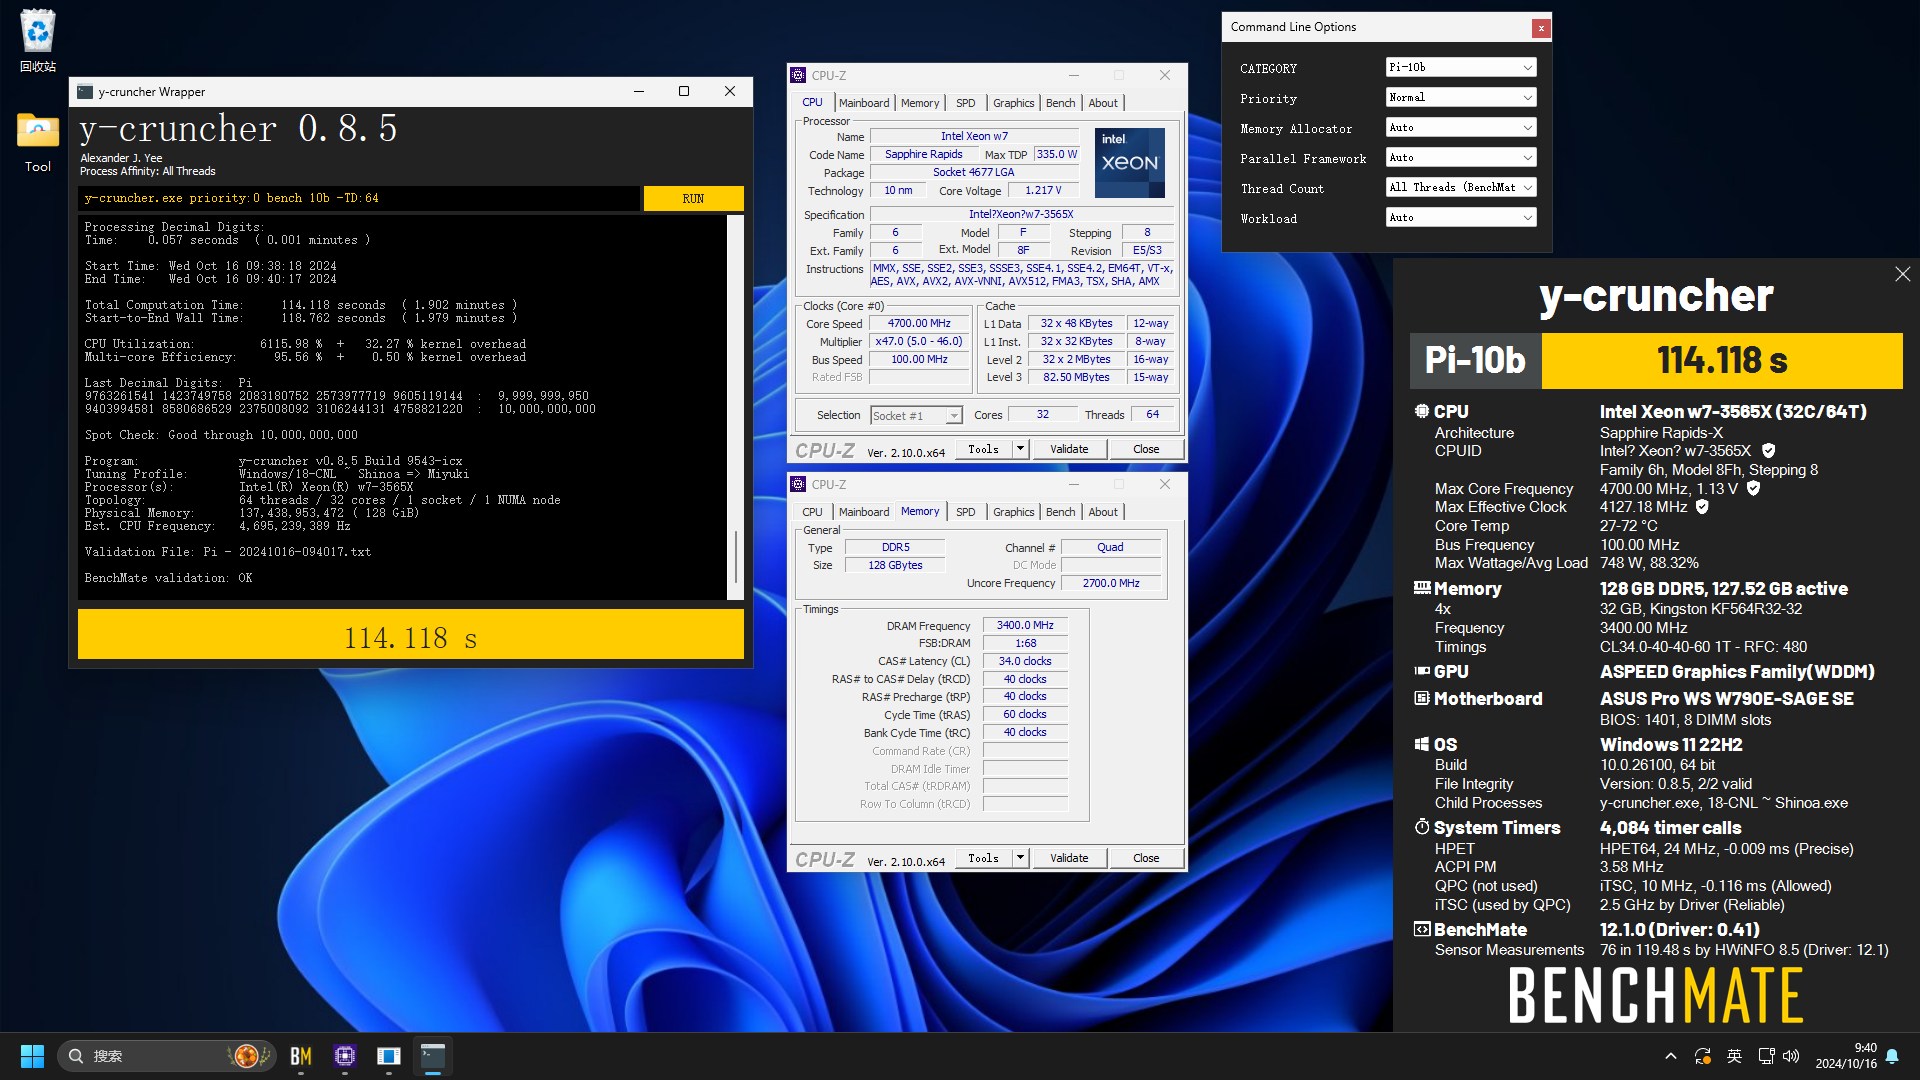Viewport: 1920px width, 1080px height.
Task: Expand Tools arrow in lower CPU-Z window
Action: pos(1020,858)
